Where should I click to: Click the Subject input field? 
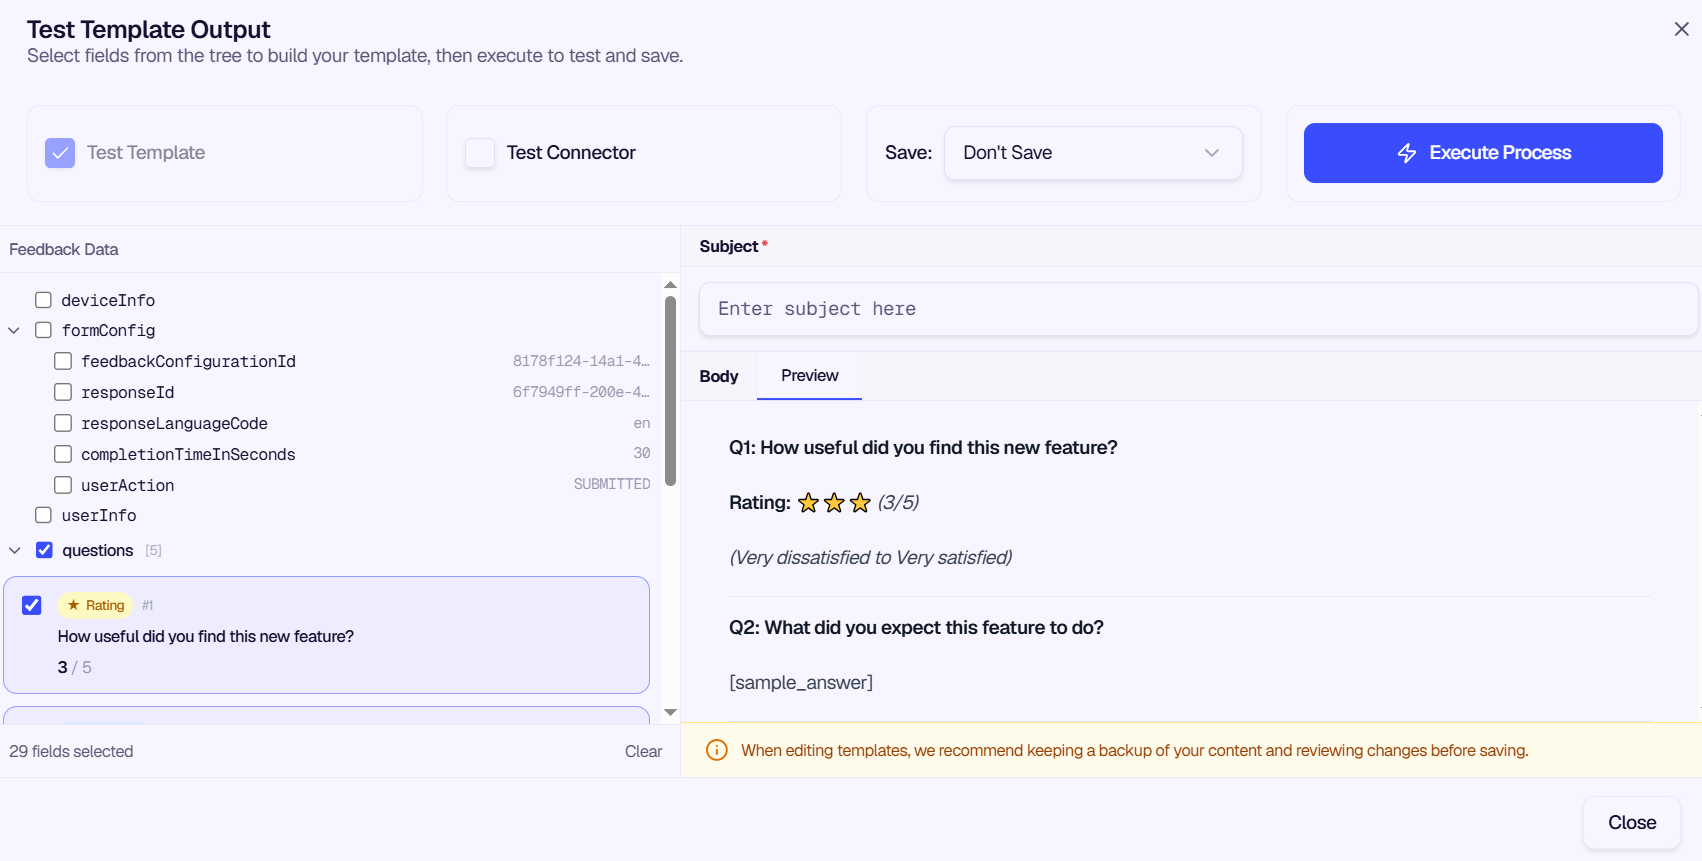(x=1198, y=309)
